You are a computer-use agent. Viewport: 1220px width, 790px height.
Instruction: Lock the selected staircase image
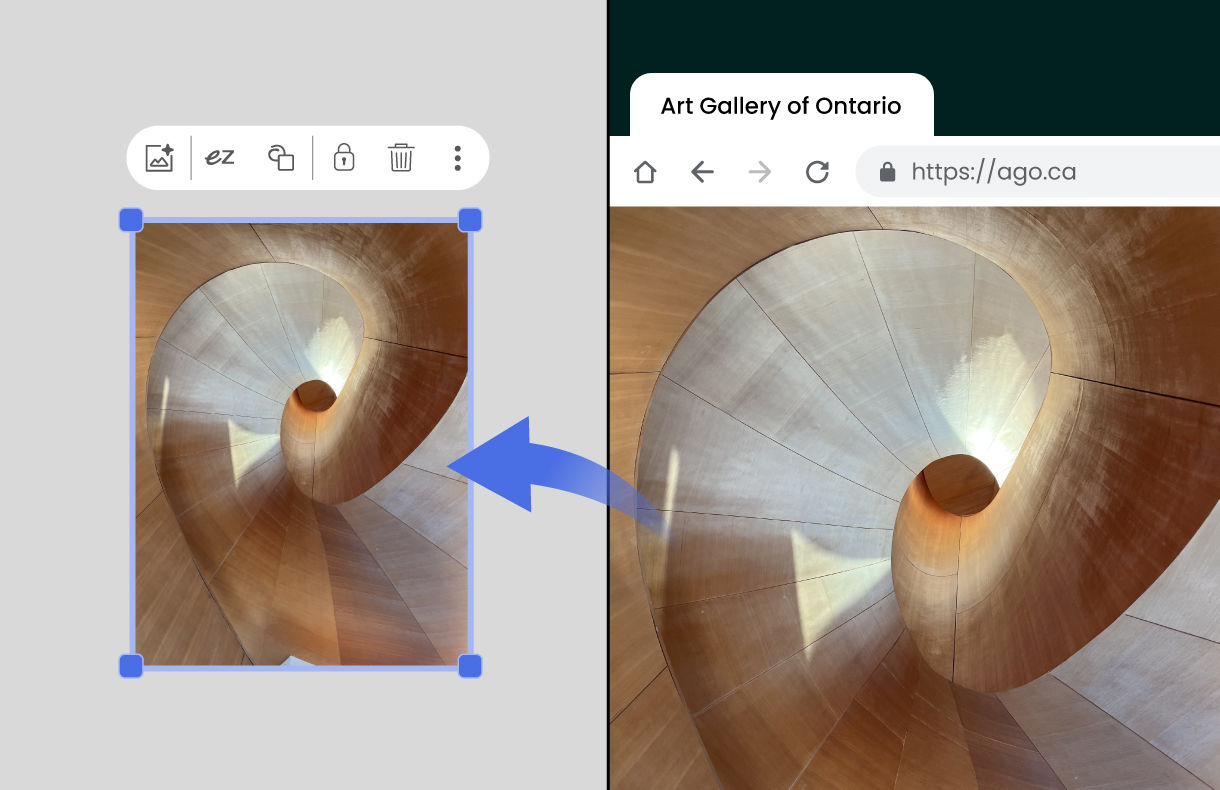click(343, 157)
